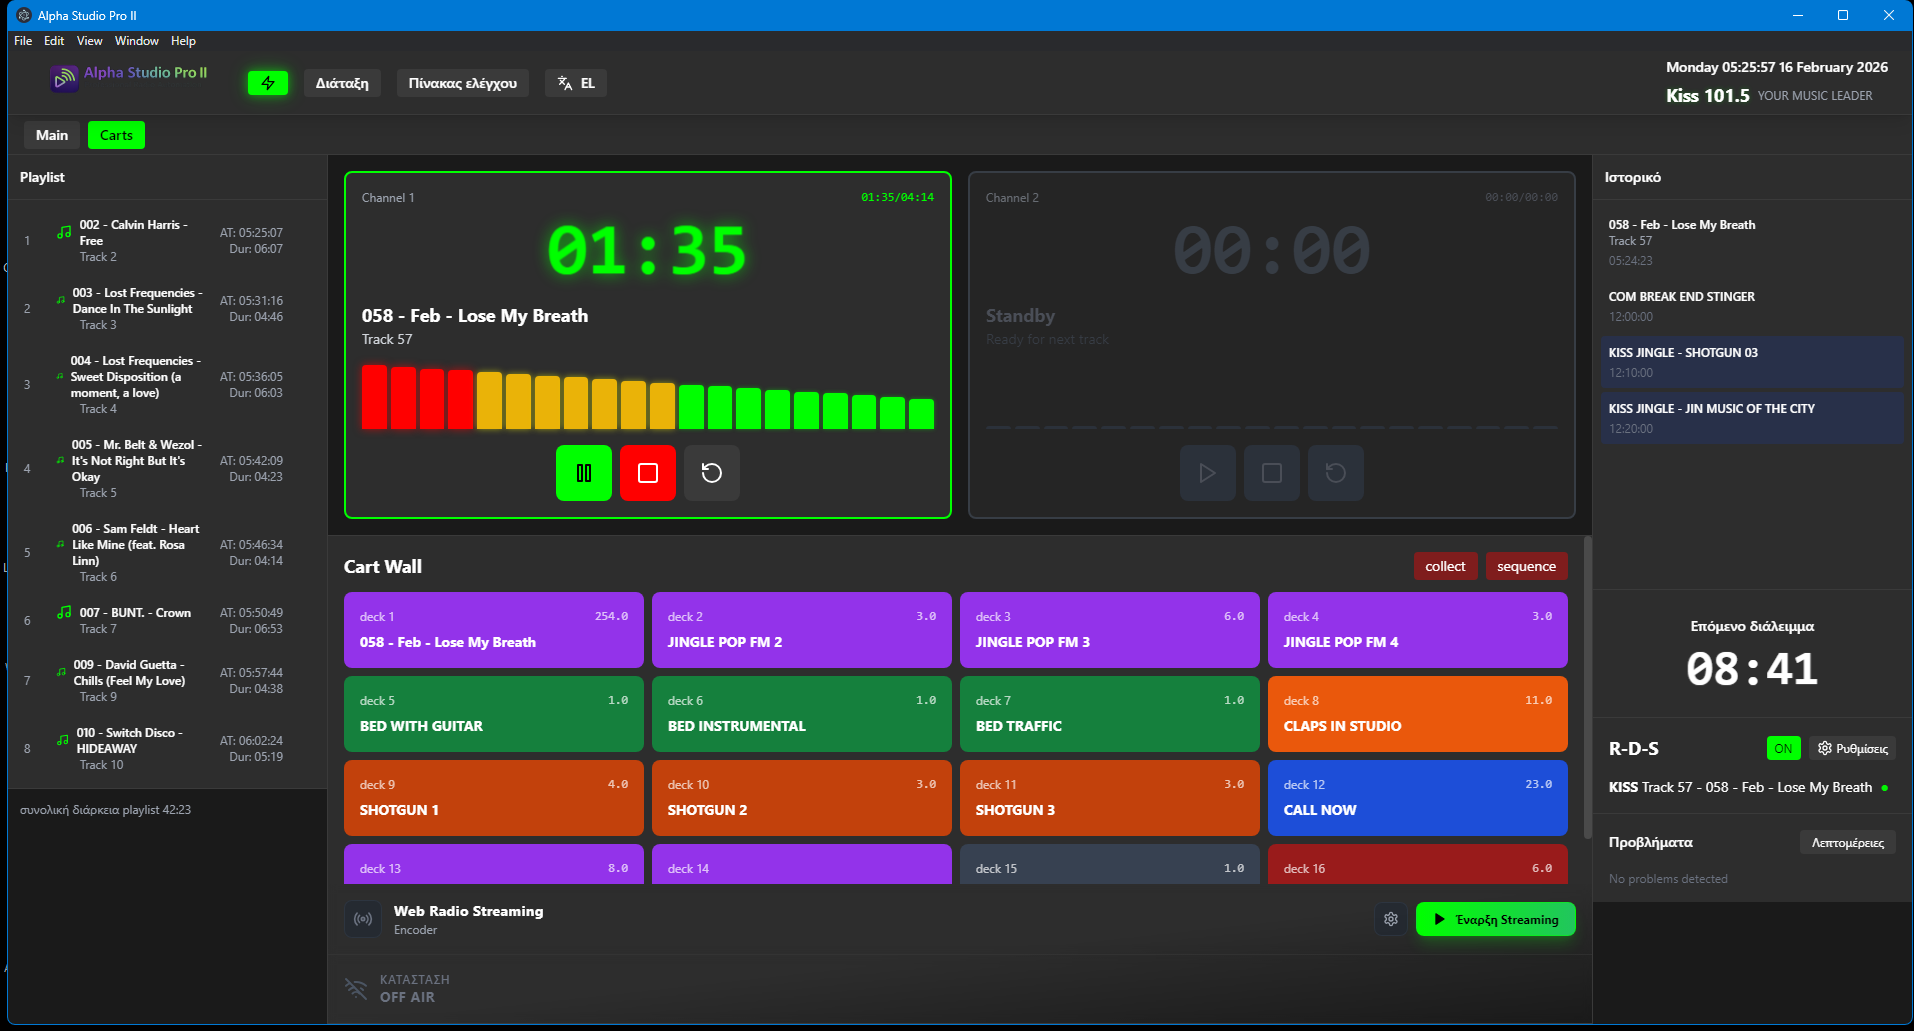Click the Web Radio Streaming broadcast icon
The image size is (1914, 1031).
coord(364,919)
